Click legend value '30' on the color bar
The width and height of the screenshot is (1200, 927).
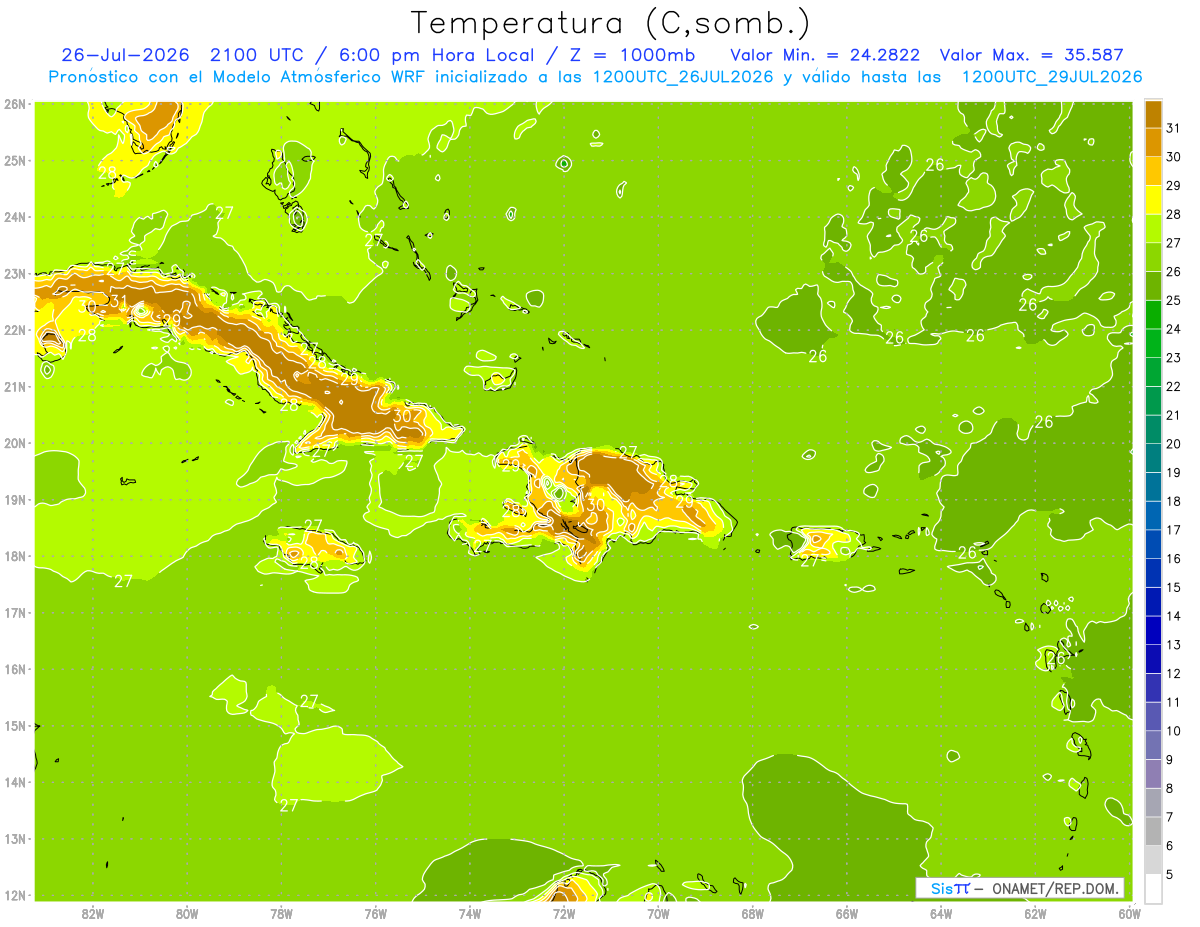pyautogui.click(x=1173, y=157)
